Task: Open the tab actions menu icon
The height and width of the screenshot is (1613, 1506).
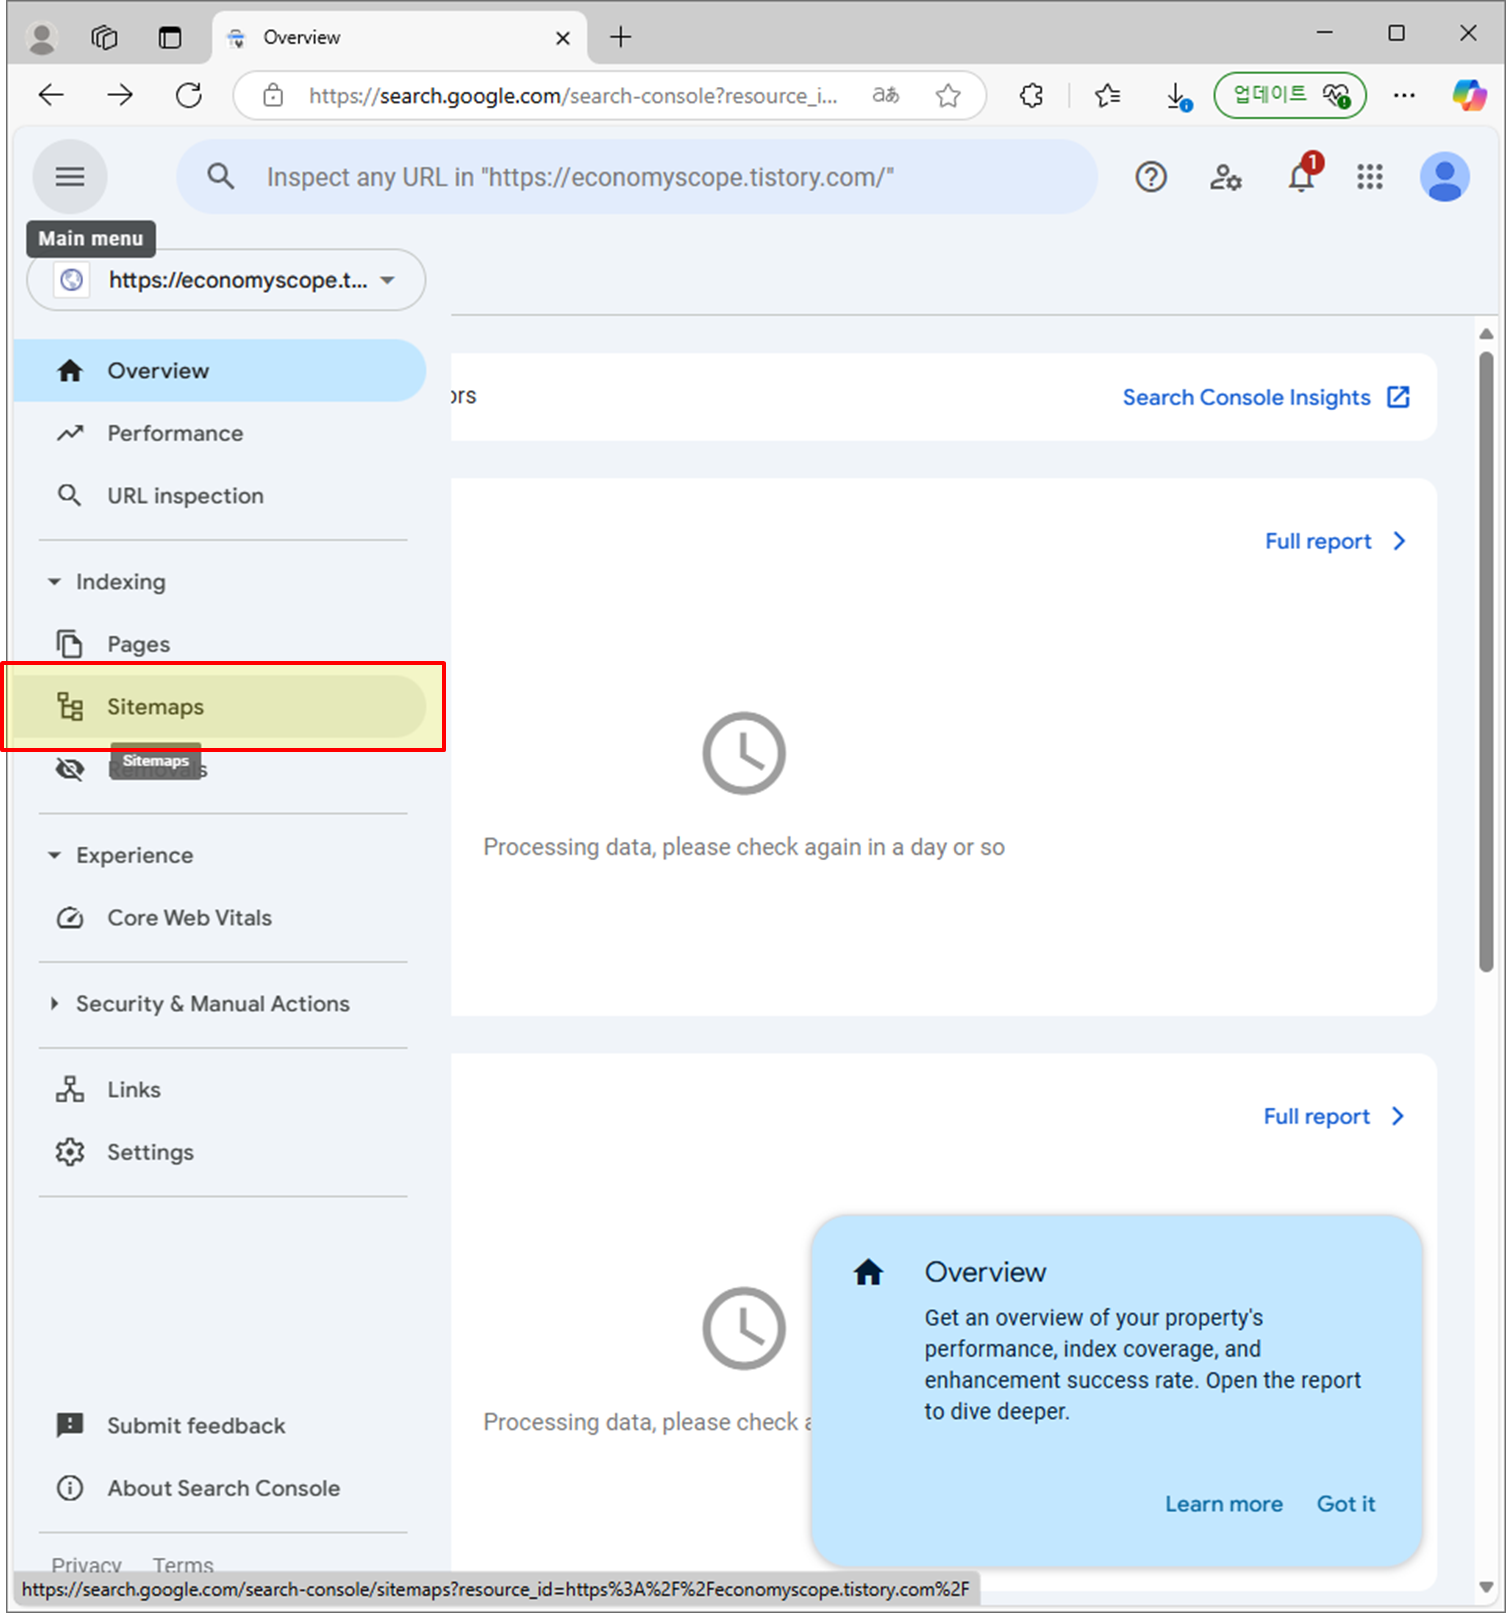Action: [x=170, y=38]
